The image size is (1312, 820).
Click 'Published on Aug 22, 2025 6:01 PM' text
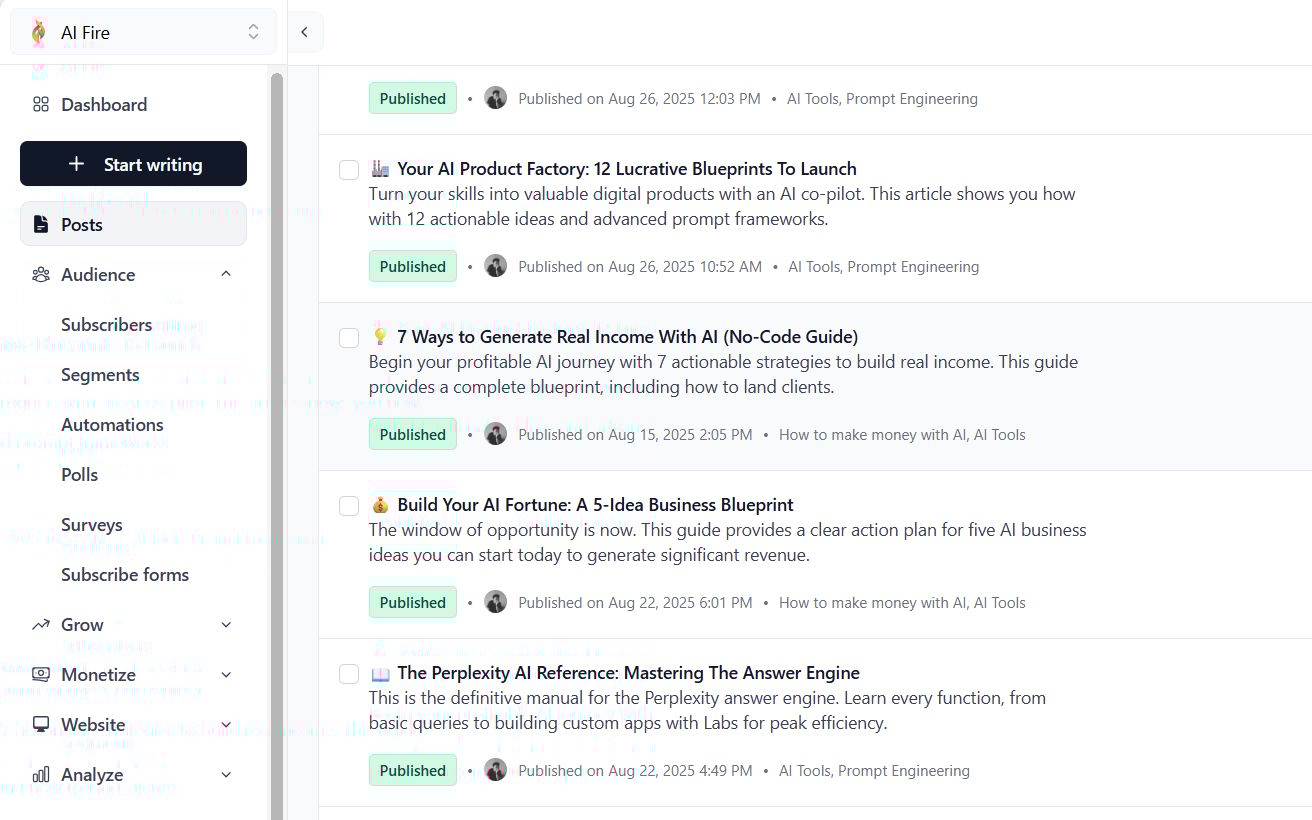(x=635, y=602)
